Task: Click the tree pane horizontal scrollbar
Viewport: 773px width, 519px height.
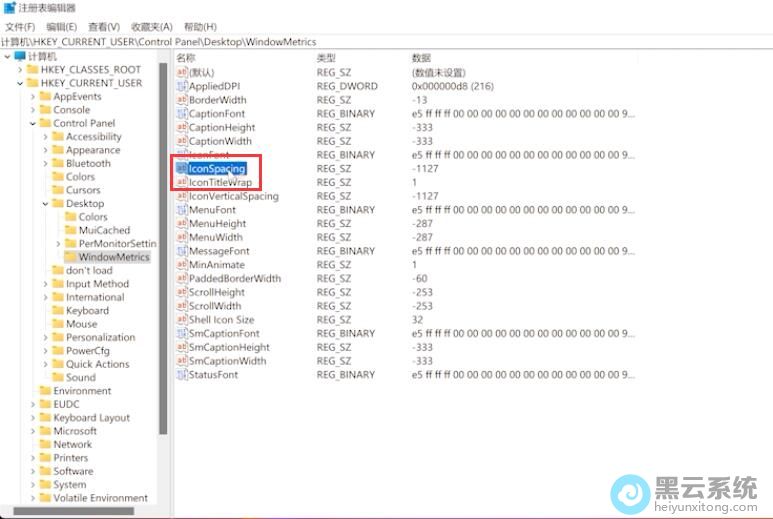Action: click(x=74, y=511)
